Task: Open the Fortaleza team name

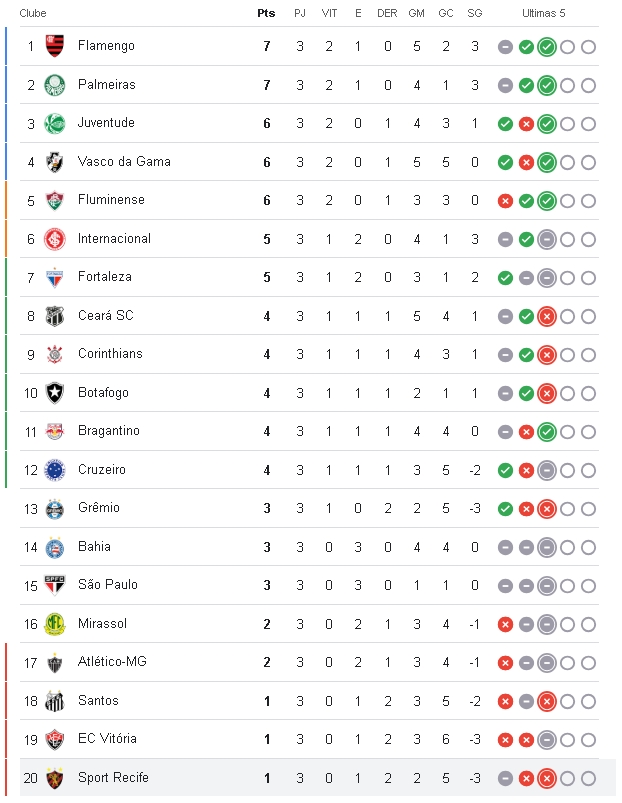Action: (105, 277)
